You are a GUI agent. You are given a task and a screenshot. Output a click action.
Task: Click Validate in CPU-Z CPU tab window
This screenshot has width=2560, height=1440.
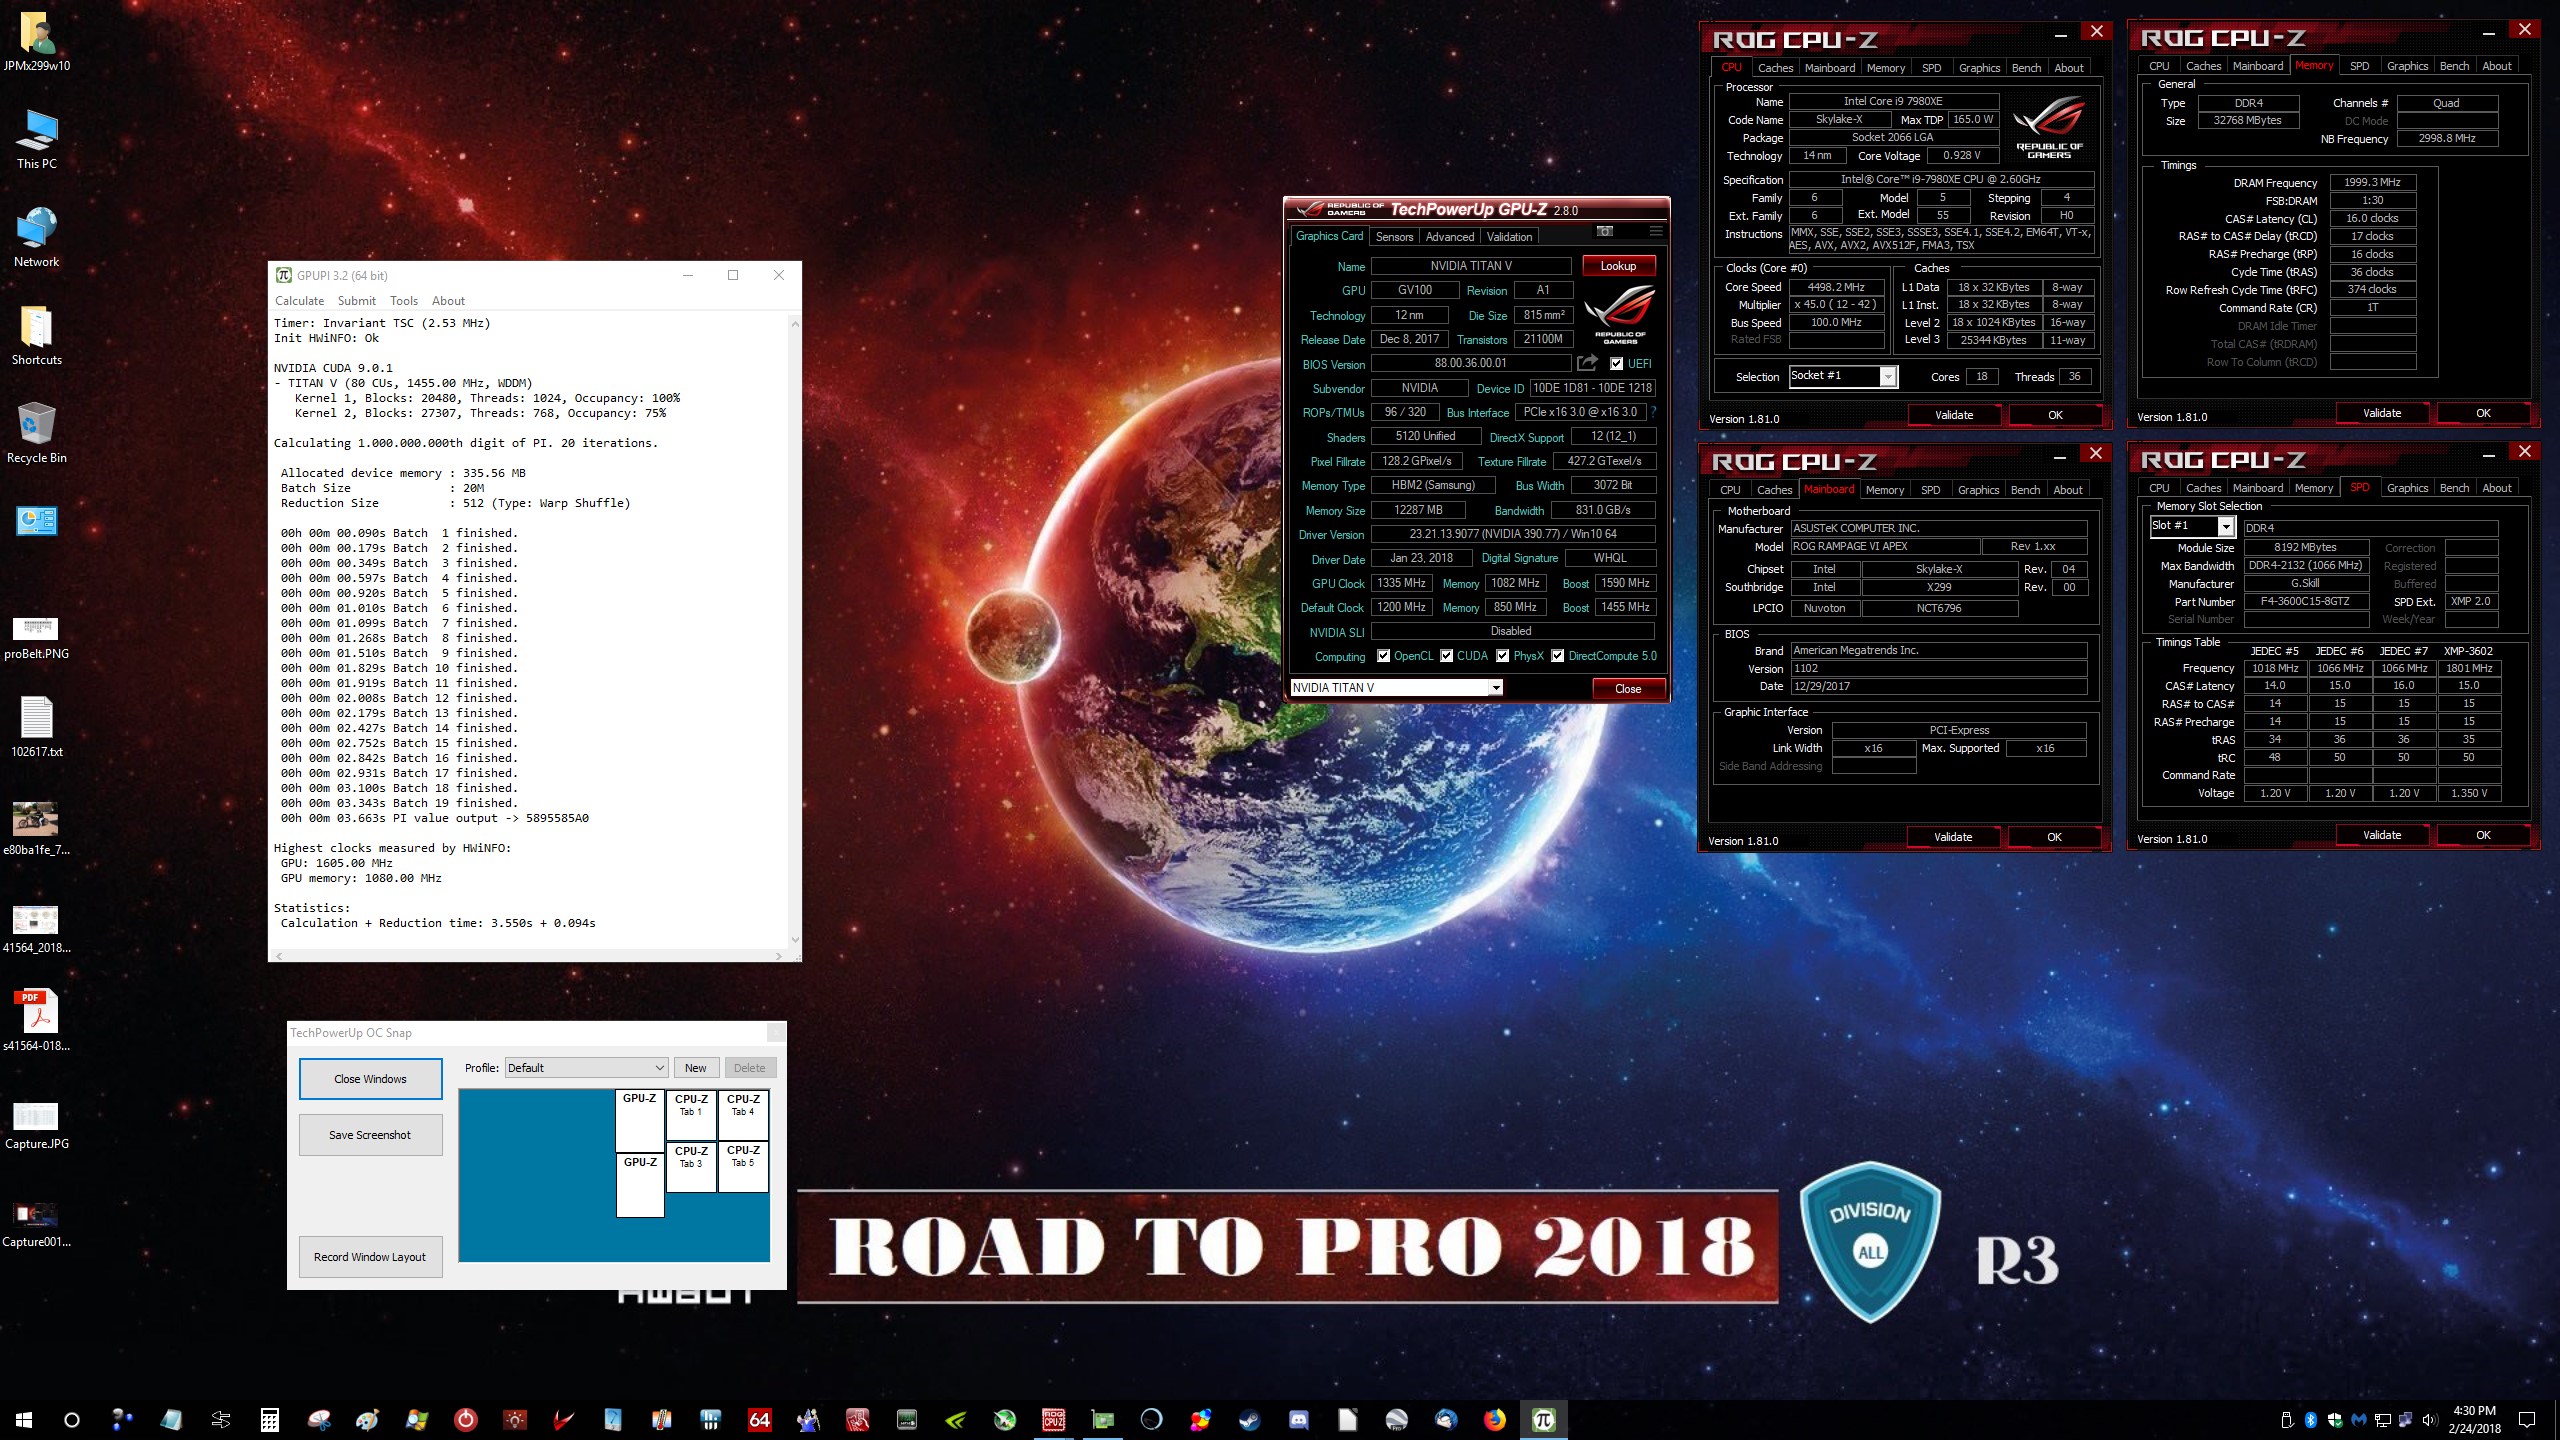point(1954,415)
